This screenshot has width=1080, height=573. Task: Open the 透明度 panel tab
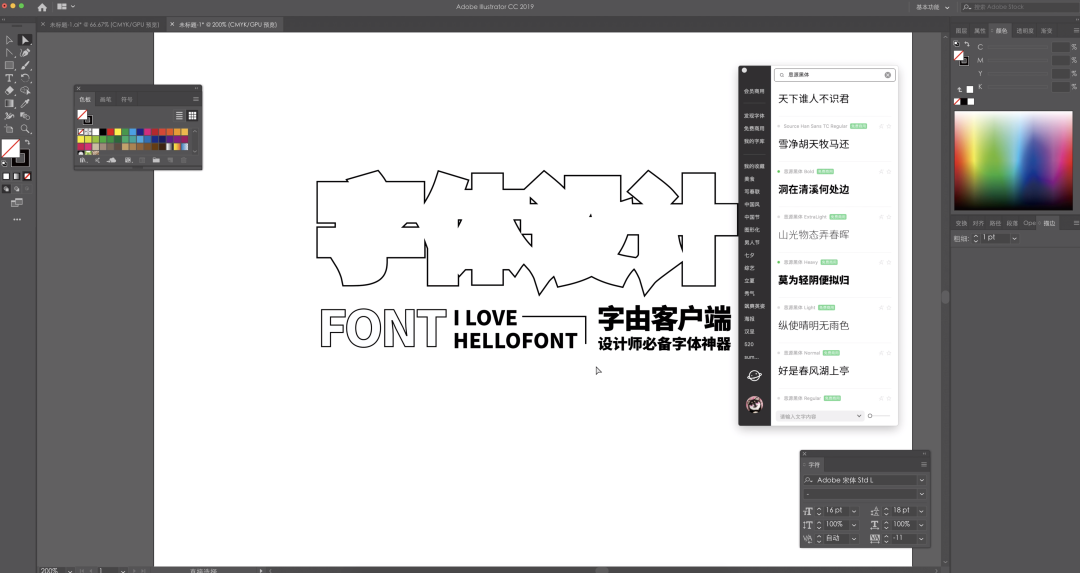[x=1025, y=31]
